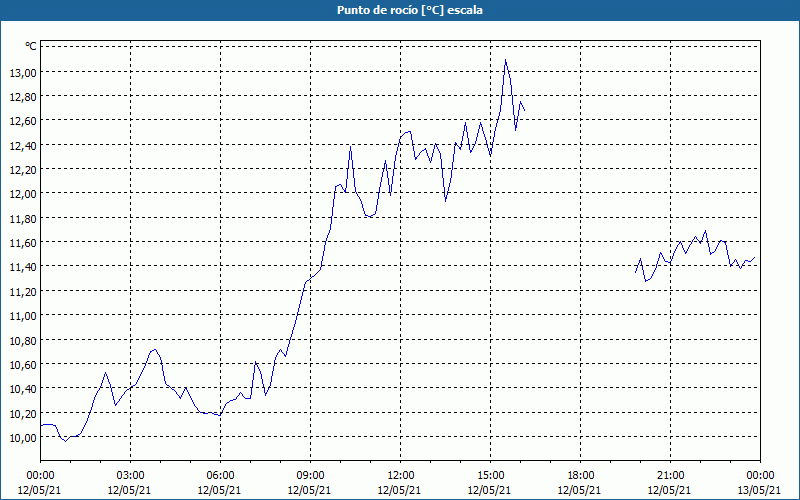Select the 10,20 y-axis value
Image resolution: width=800 pixels, height=500 pixels.
[x=23, y=413]
